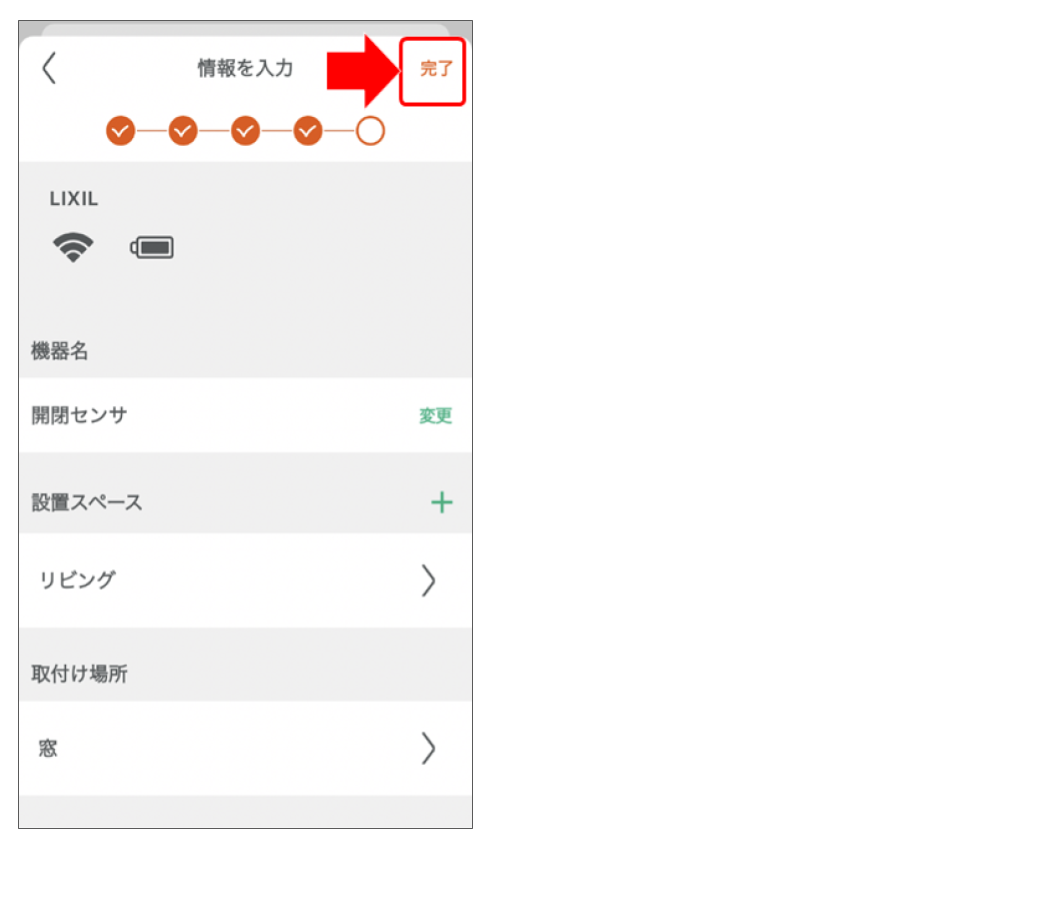1058x906 pixels.
Task: Add a space with the green plus icon
Action: (442, 503)
